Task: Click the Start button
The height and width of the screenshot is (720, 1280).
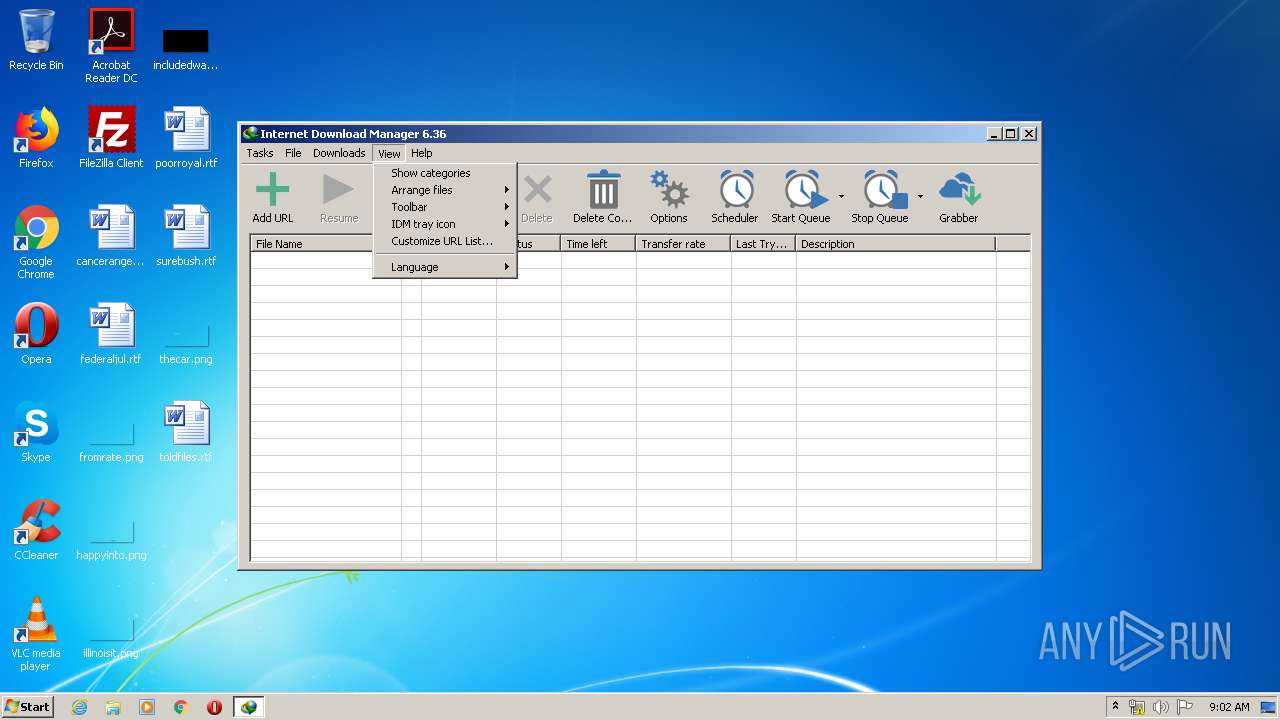Action: tap(27, 707)
